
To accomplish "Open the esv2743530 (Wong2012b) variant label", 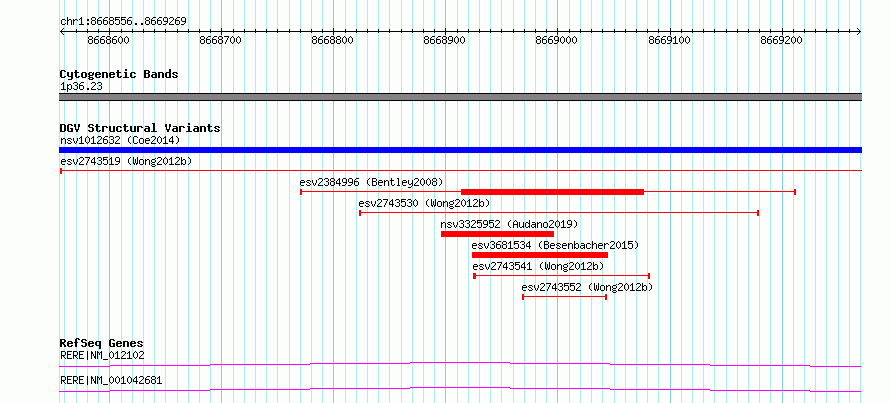I will pos(424,203).
